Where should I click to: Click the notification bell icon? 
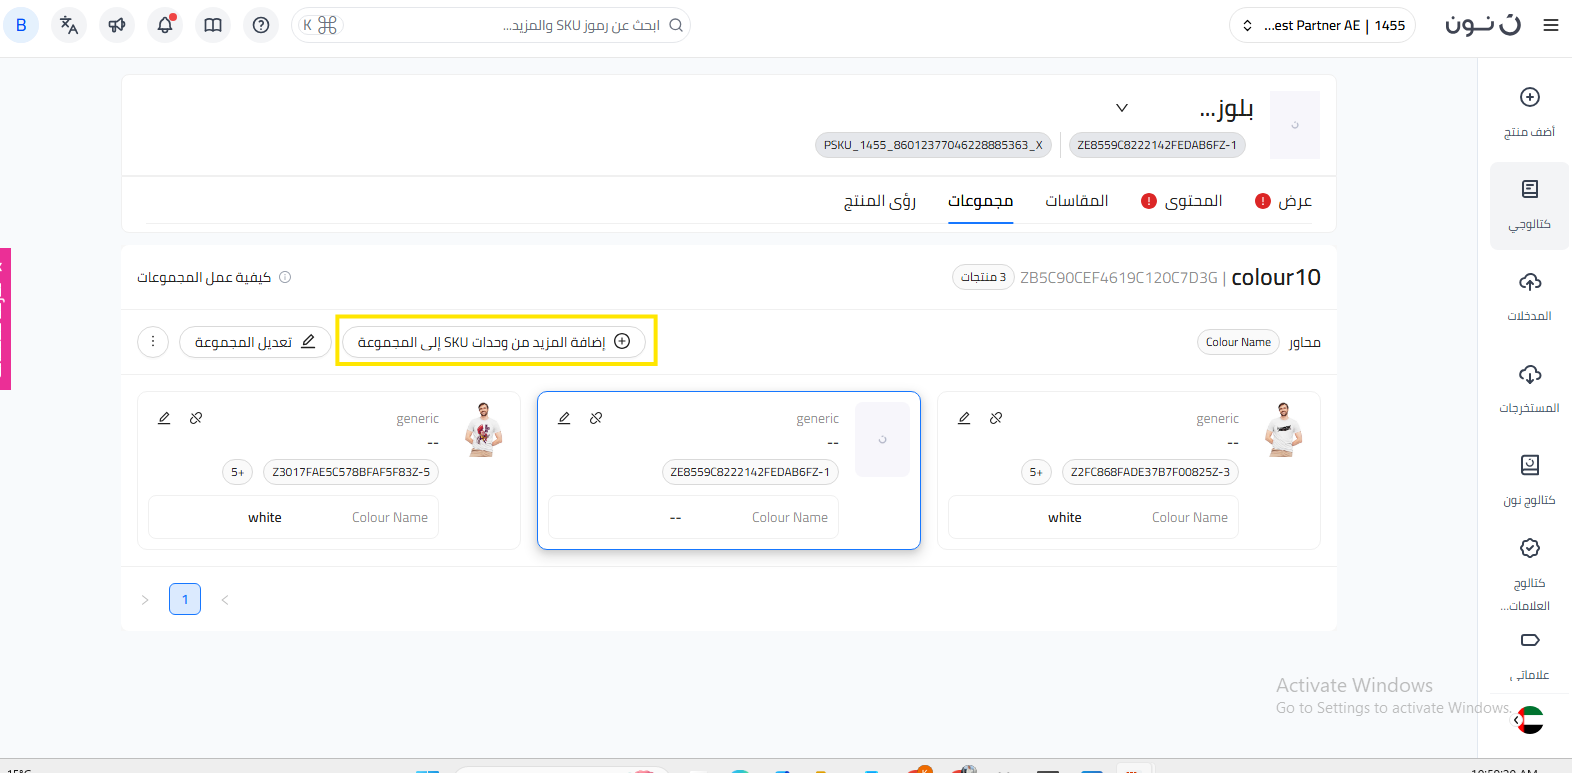coord(165,25)
